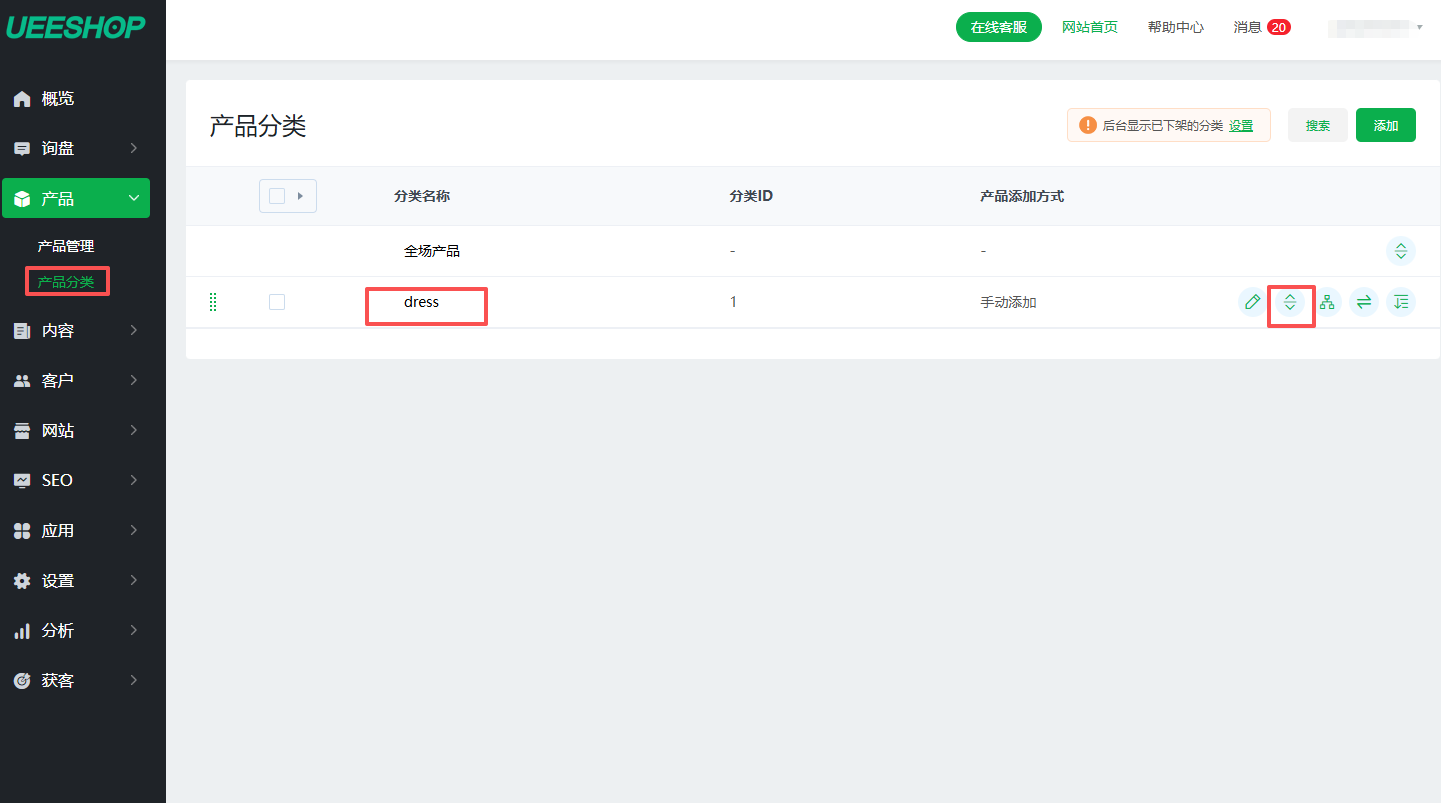Go to 概览 in the sidebar

pos(58,99)
